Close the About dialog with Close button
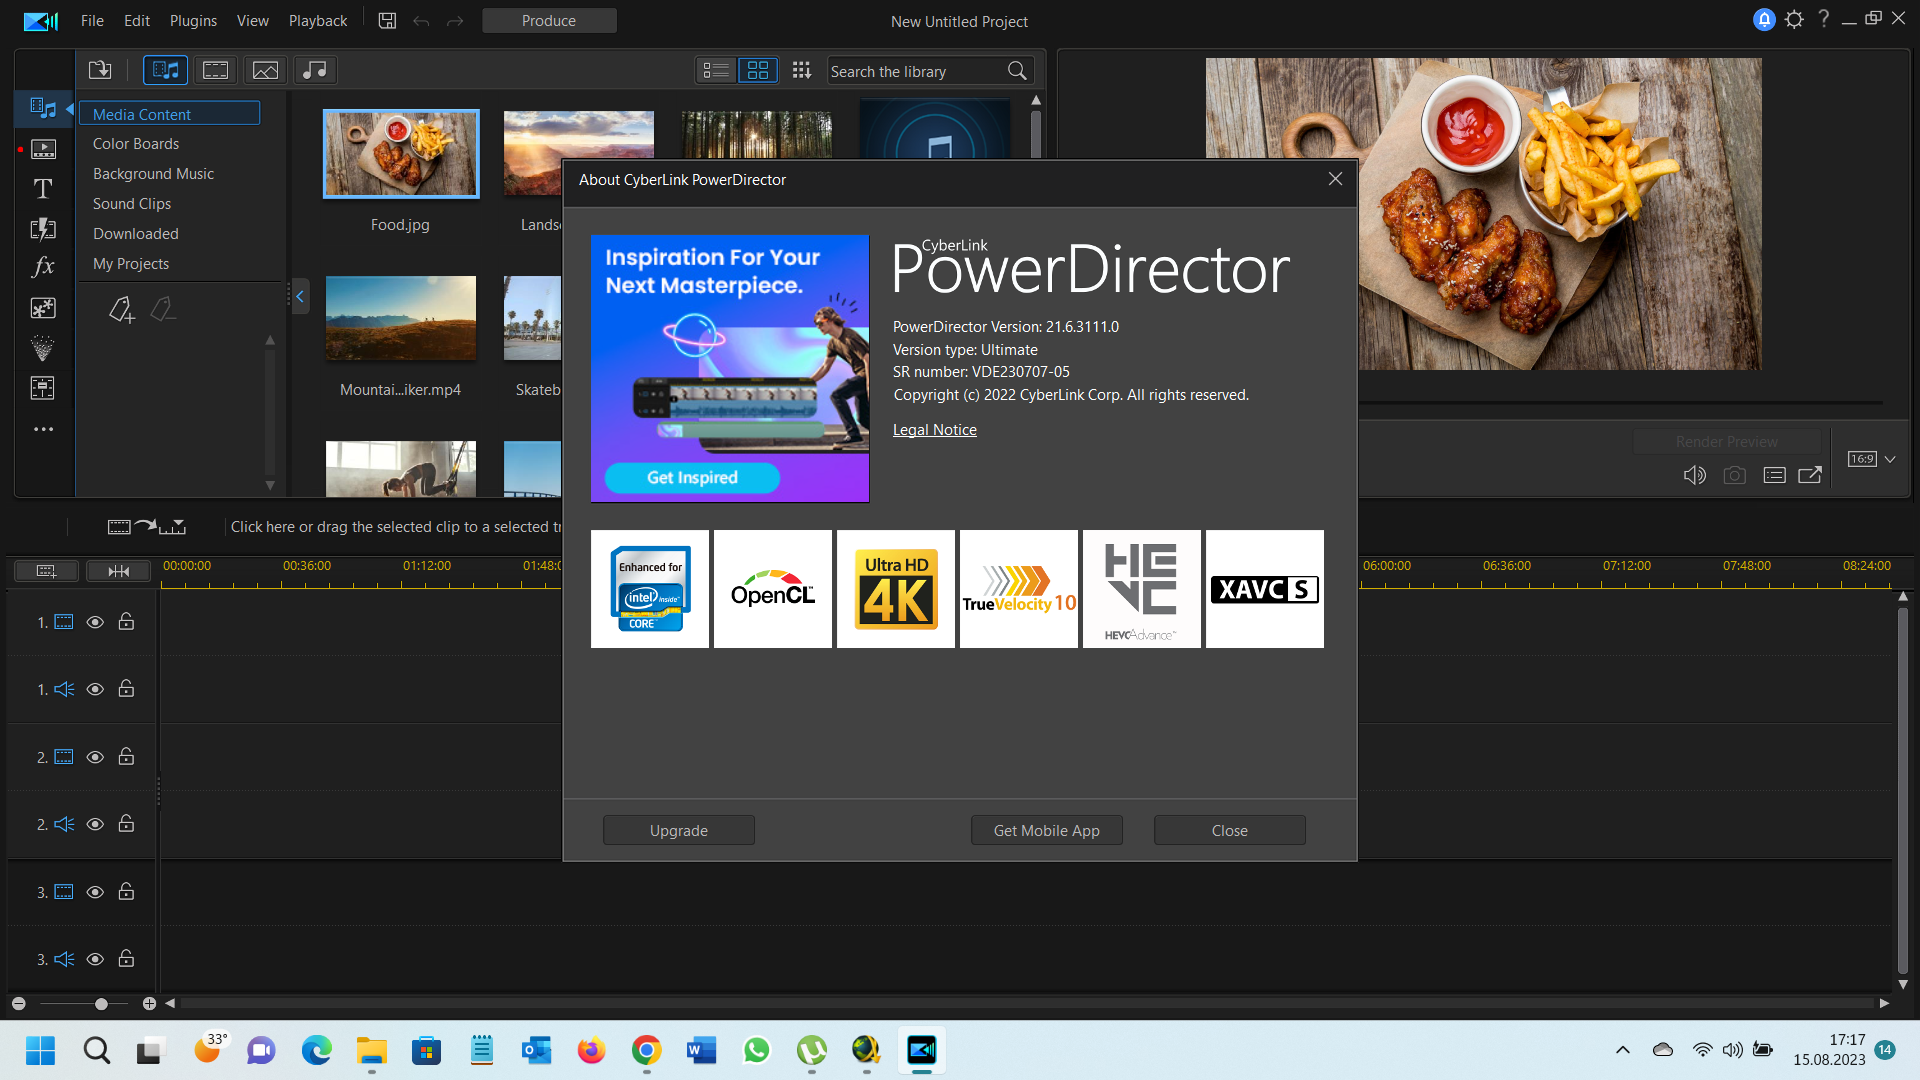The width and height of the screenshot is (1920, 1080). coord(1229,830)
